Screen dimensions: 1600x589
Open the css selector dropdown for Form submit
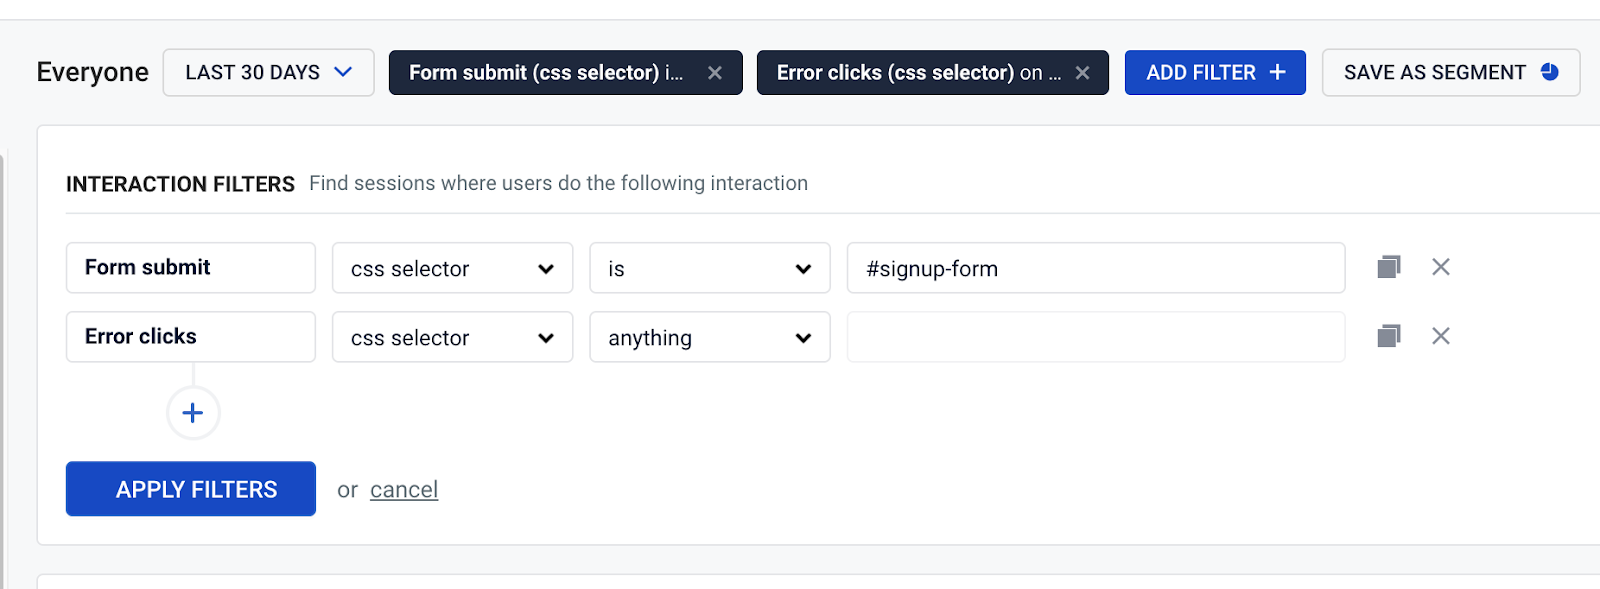452,268
